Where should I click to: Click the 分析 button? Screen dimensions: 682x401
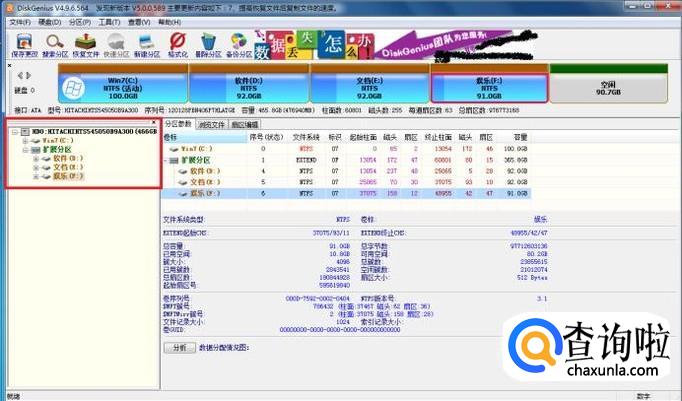(180, 348)
